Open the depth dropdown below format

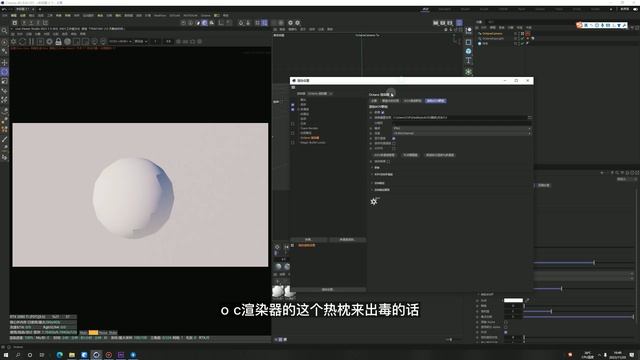[x=462, y=133]
